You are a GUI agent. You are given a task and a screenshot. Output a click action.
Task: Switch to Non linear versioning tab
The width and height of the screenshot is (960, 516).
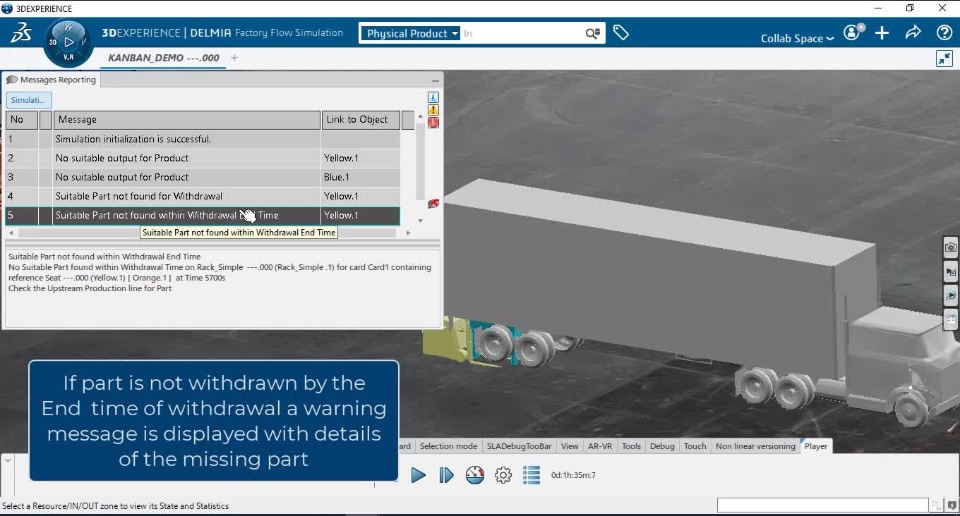(x=756, y=446)
